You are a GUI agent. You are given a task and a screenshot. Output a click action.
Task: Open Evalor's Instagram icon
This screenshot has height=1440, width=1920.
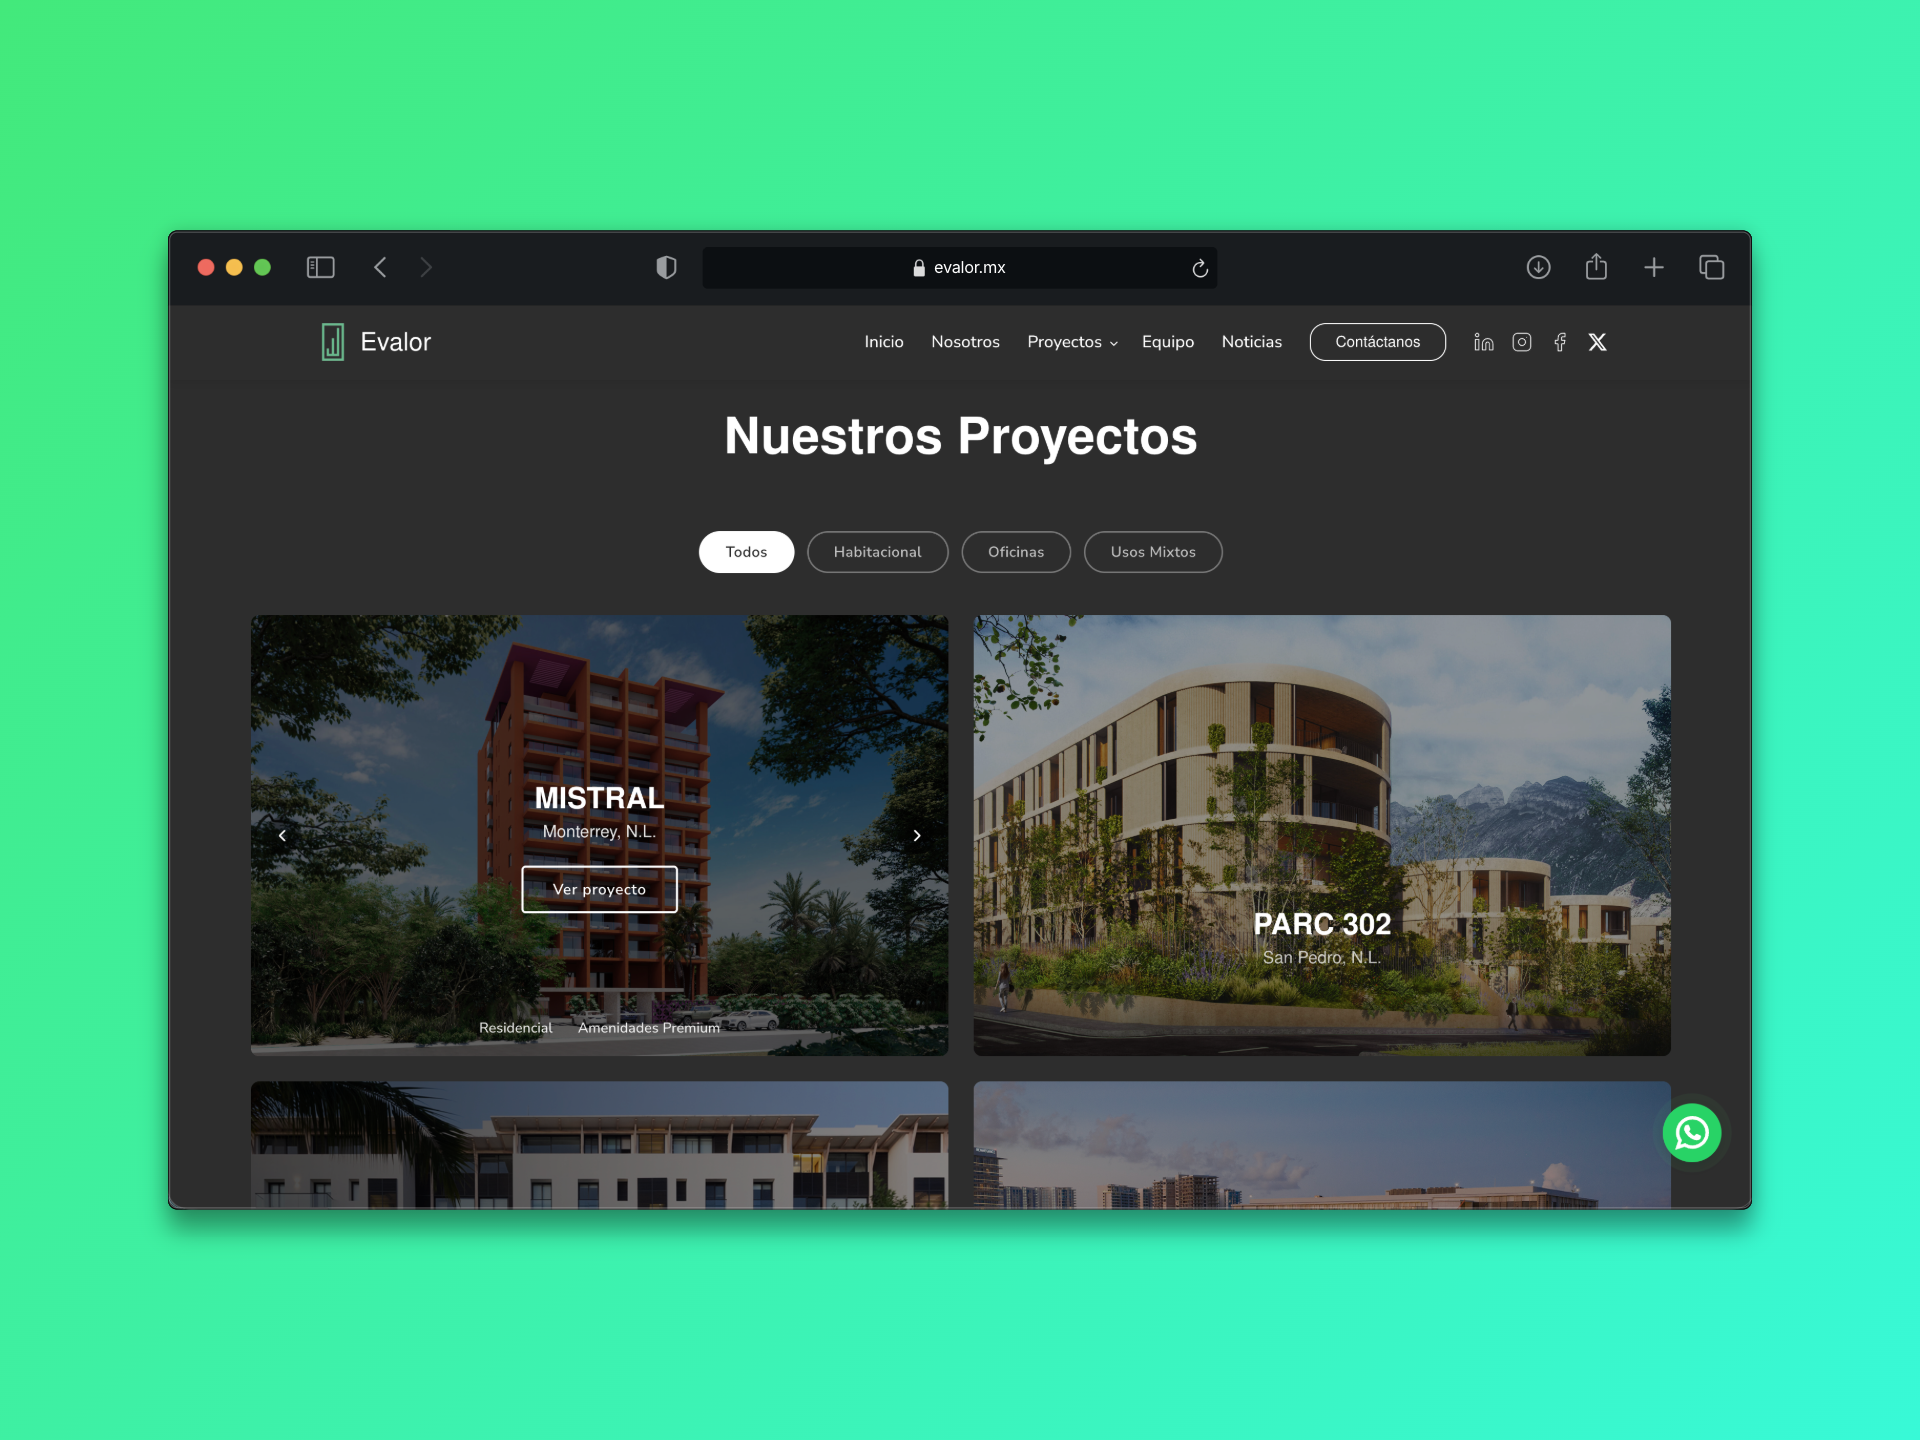click(1522, 341)
